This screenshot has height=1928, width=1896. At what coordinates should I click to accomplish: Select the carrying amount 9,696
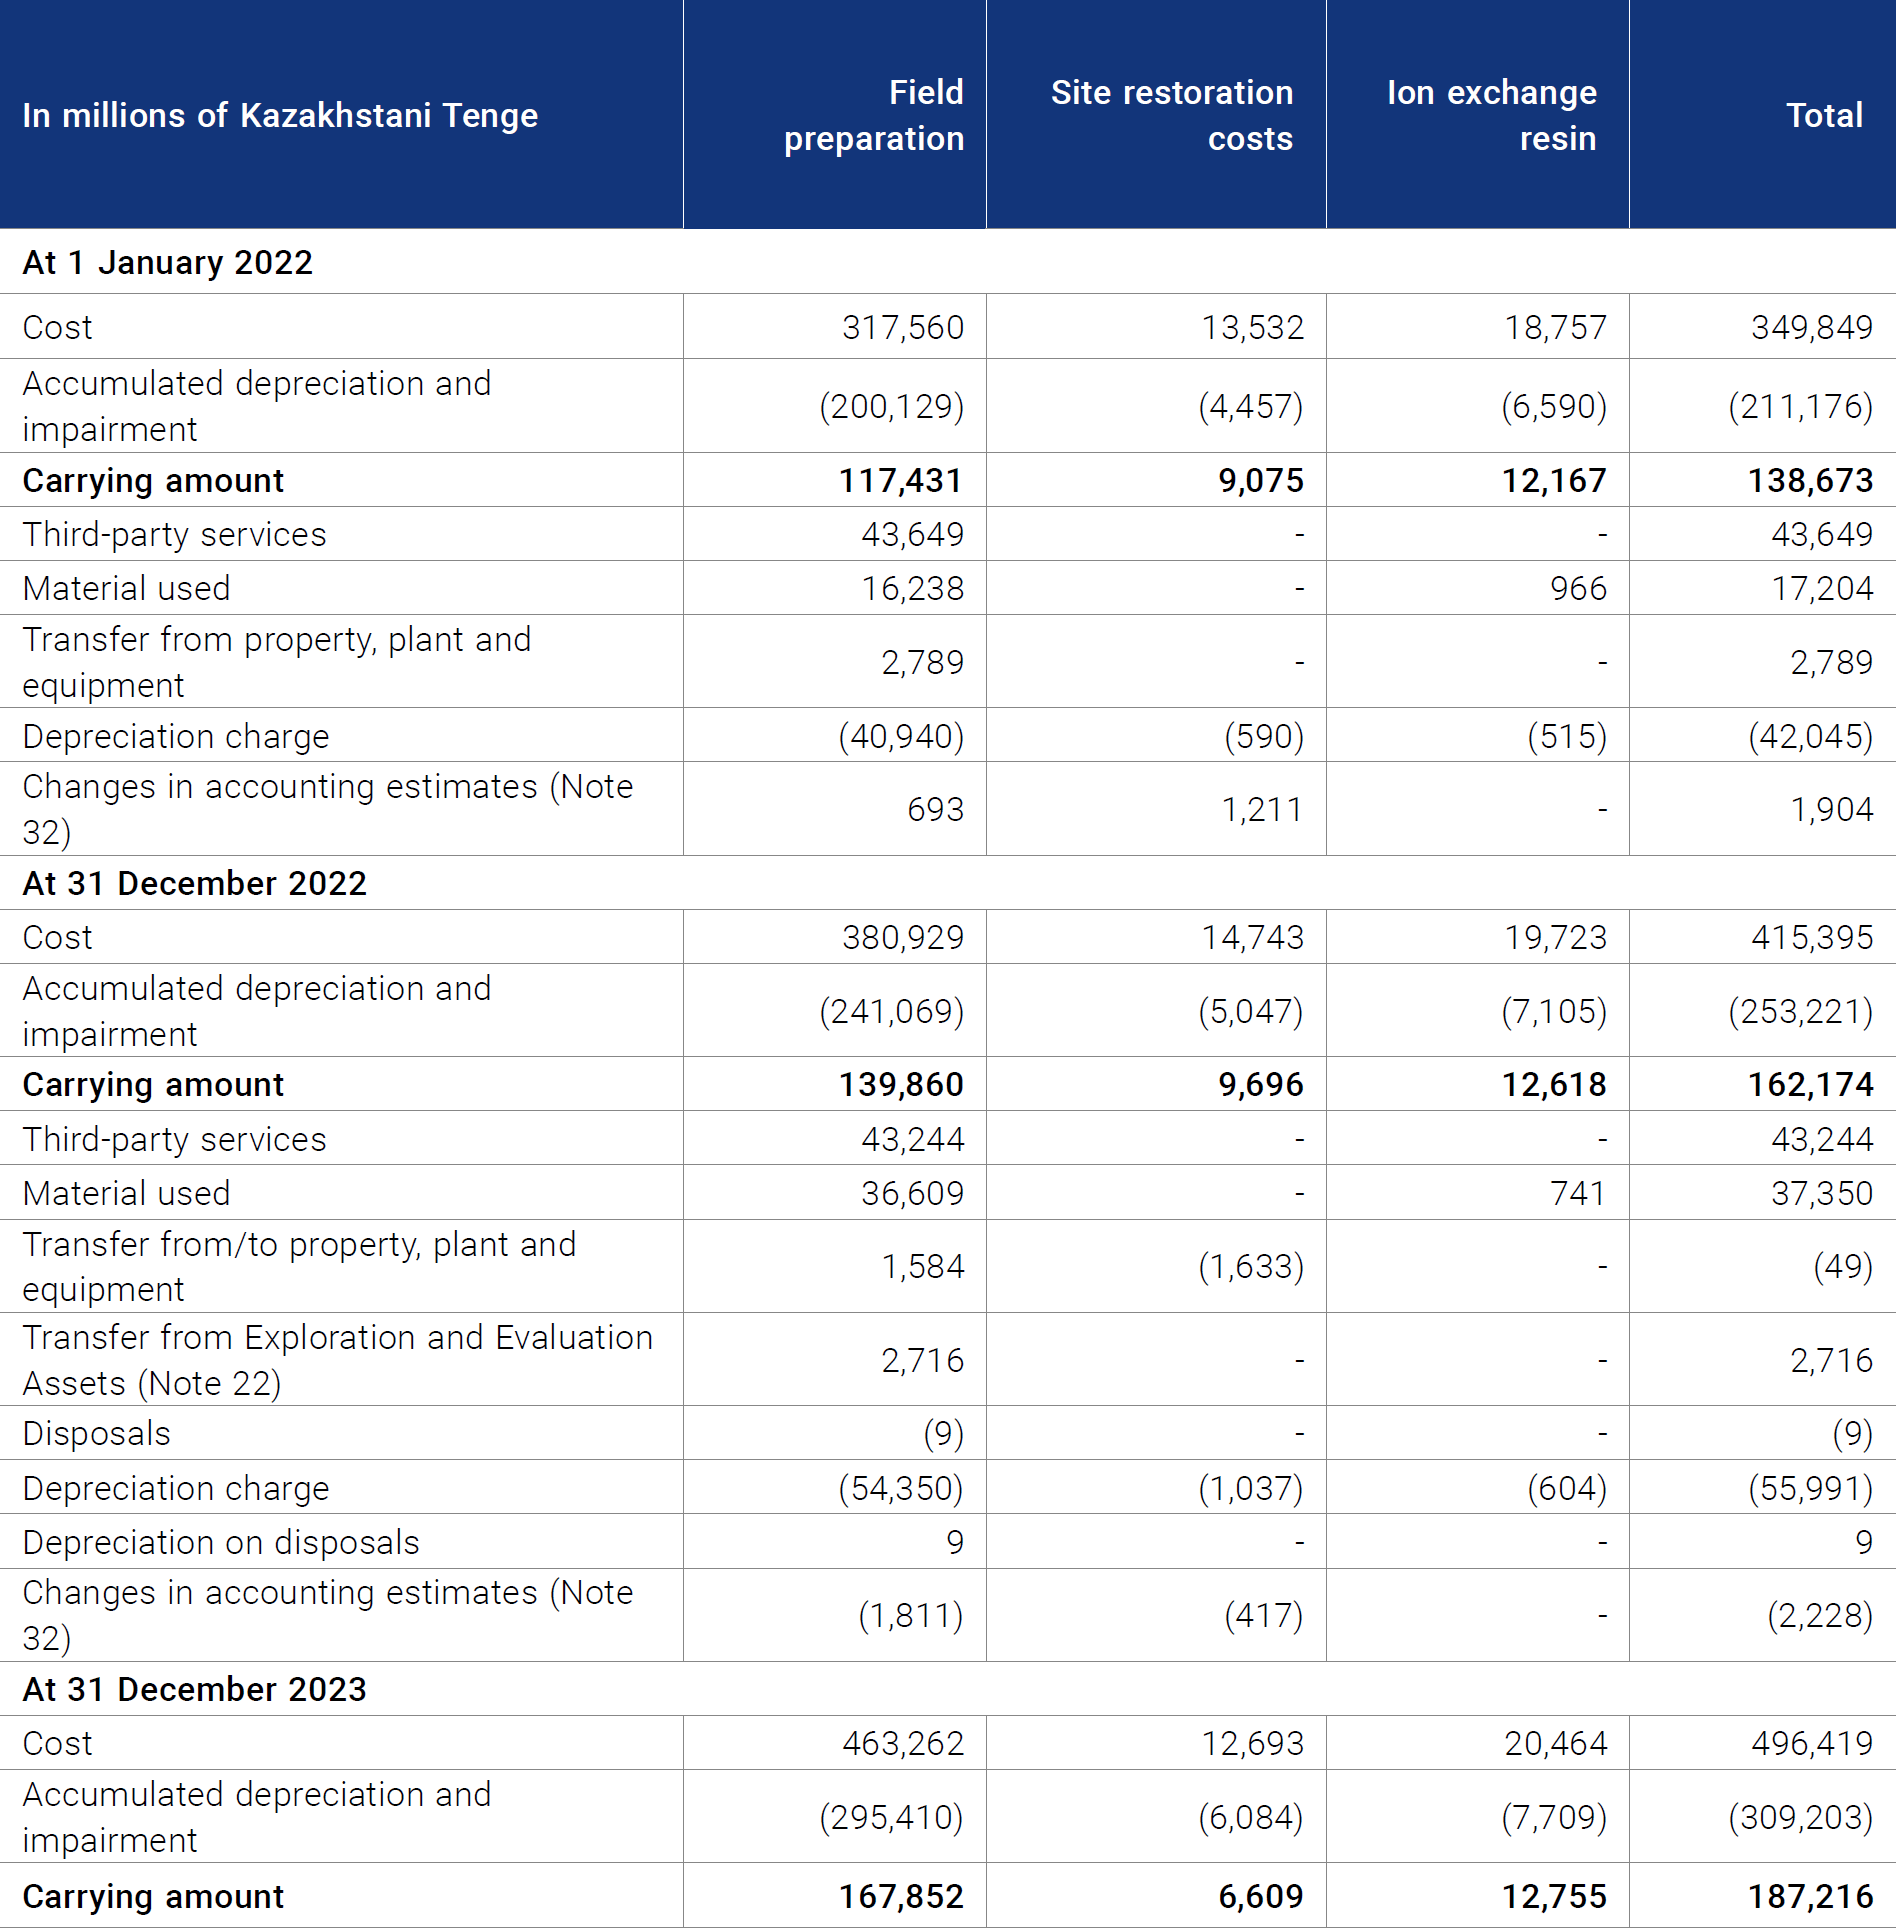(1261, 1084)
